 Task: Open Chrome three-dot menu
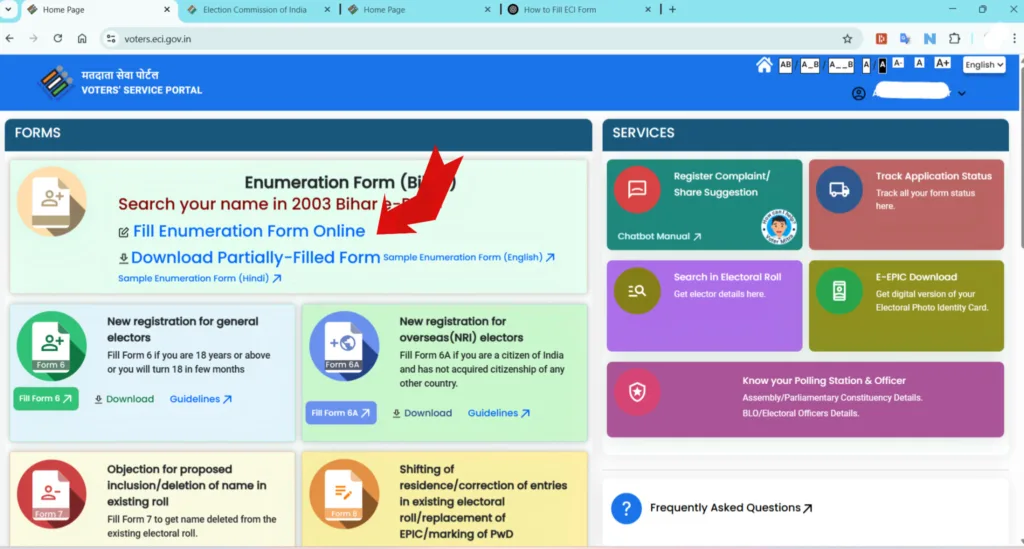coord(1014,39)
